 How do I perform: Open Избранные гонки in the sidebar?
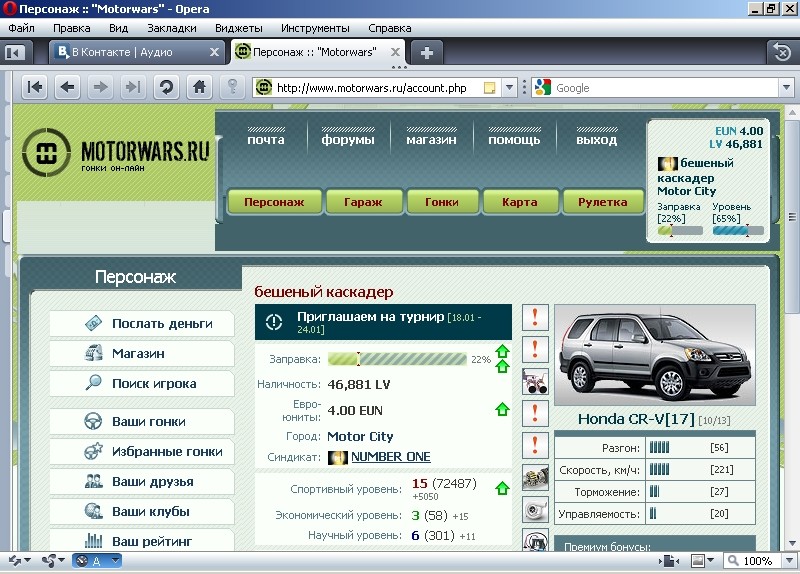pos(142,452)
